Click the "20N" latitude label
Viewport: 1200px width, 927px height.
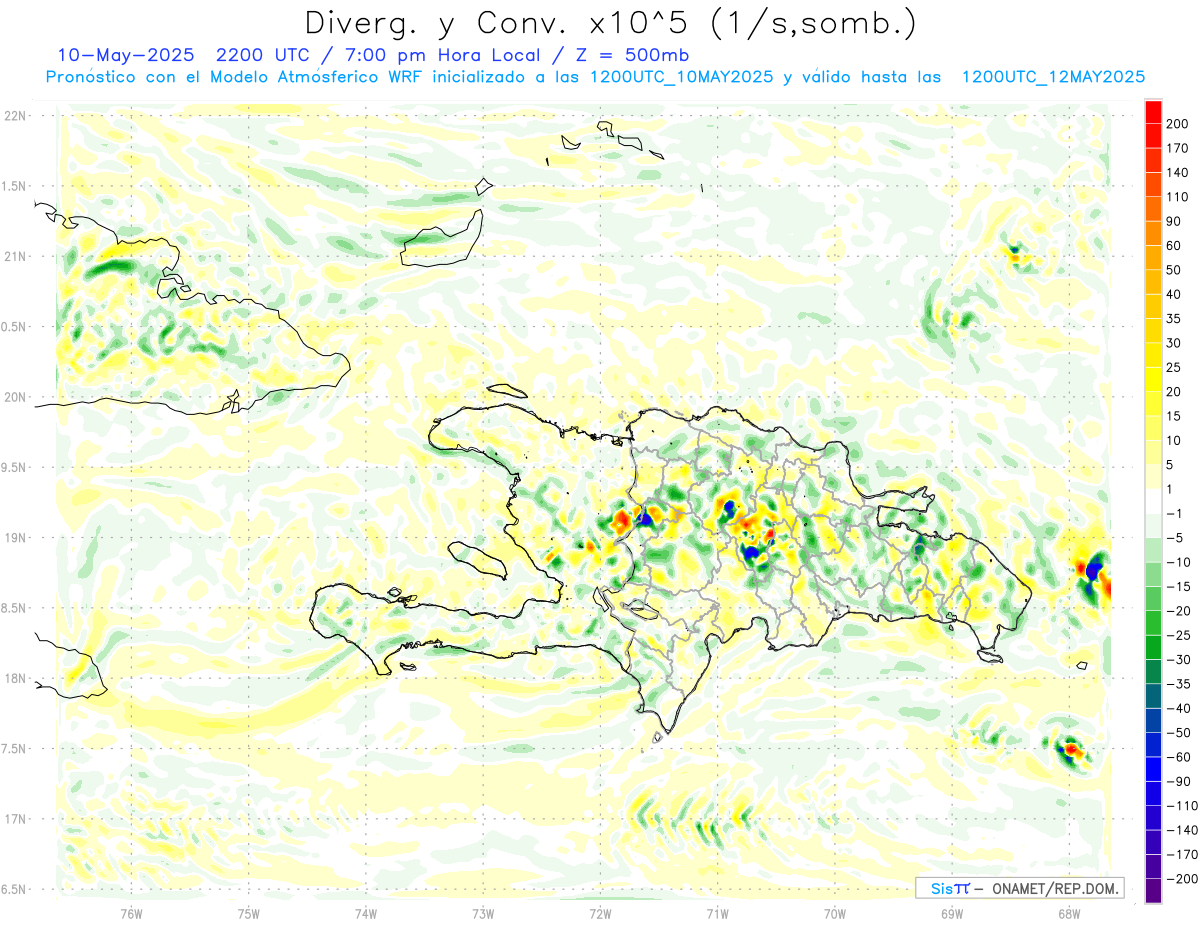tap(15, 397)
